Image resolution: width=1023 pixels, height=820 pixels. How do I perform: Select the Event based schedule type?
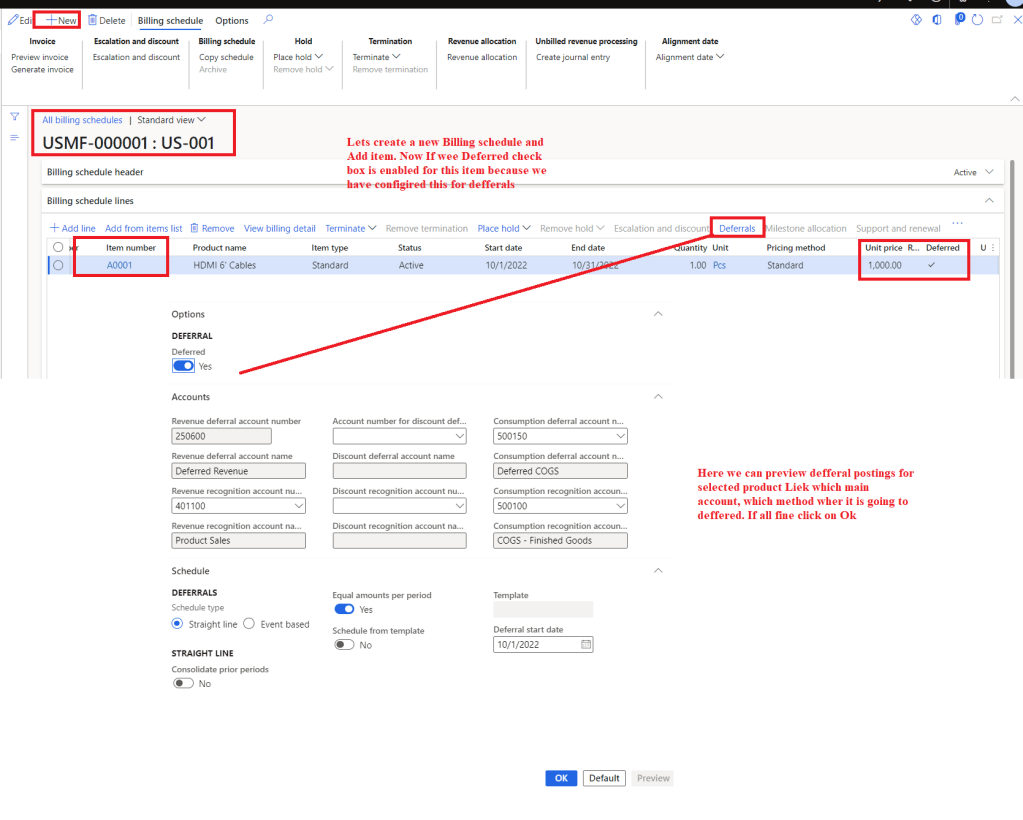coord(249,623)
